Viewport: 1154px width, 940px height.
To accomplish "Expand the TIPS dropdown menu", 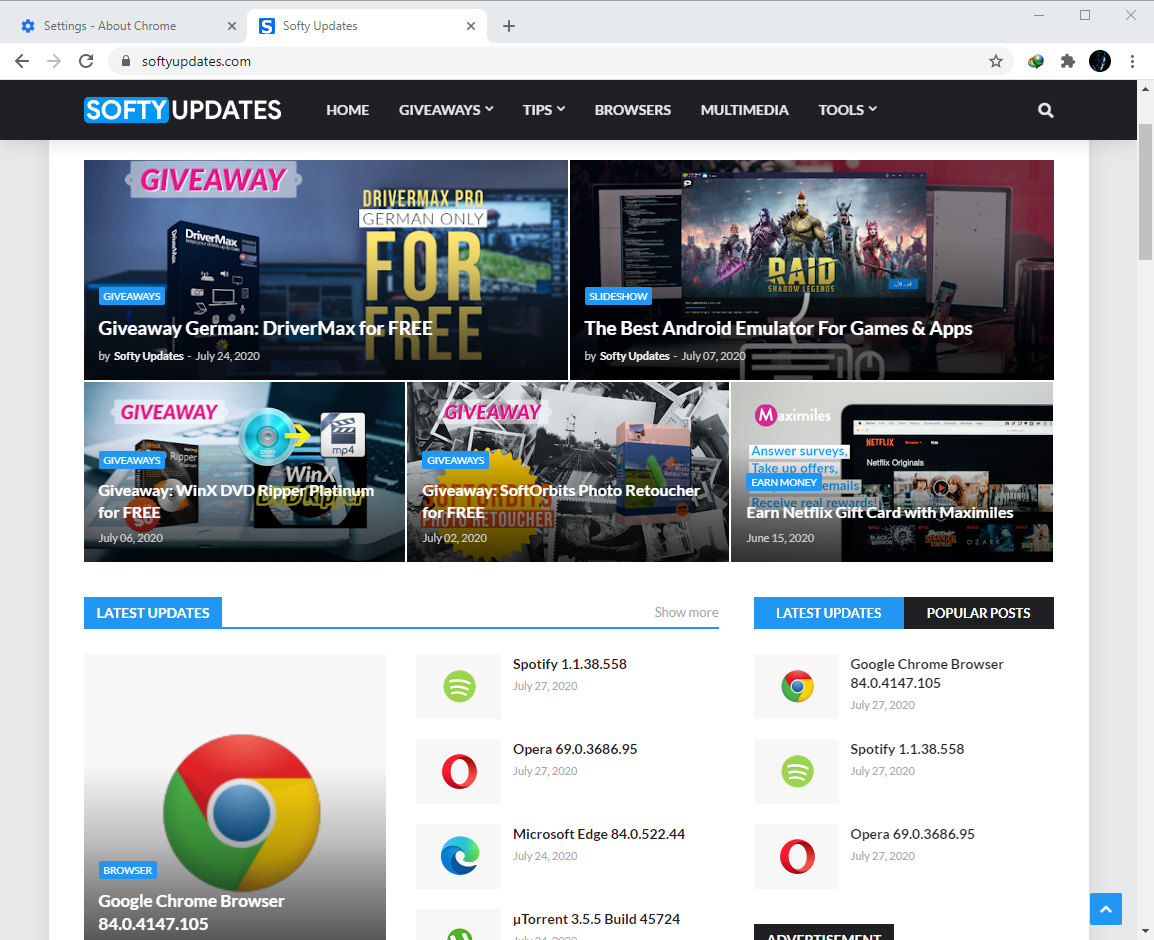I will coord(544,110).
